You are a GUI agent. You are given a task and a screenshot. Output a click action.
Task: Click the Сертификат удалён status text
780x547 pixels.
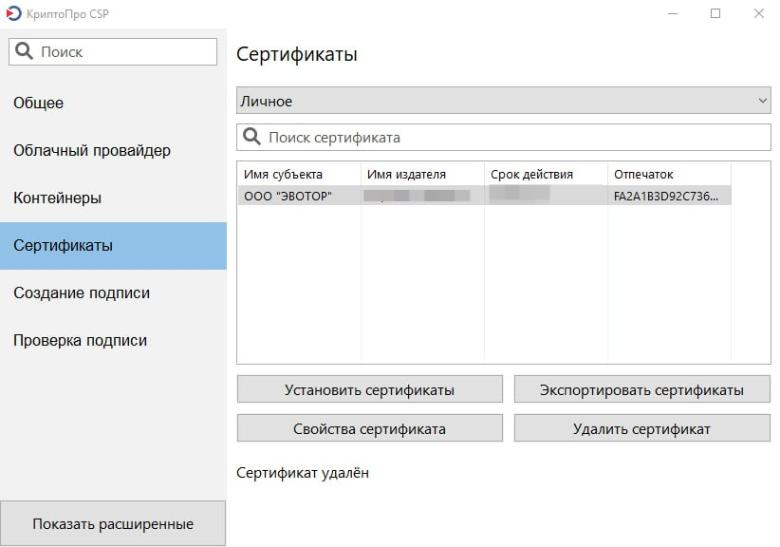click(302, 472)
